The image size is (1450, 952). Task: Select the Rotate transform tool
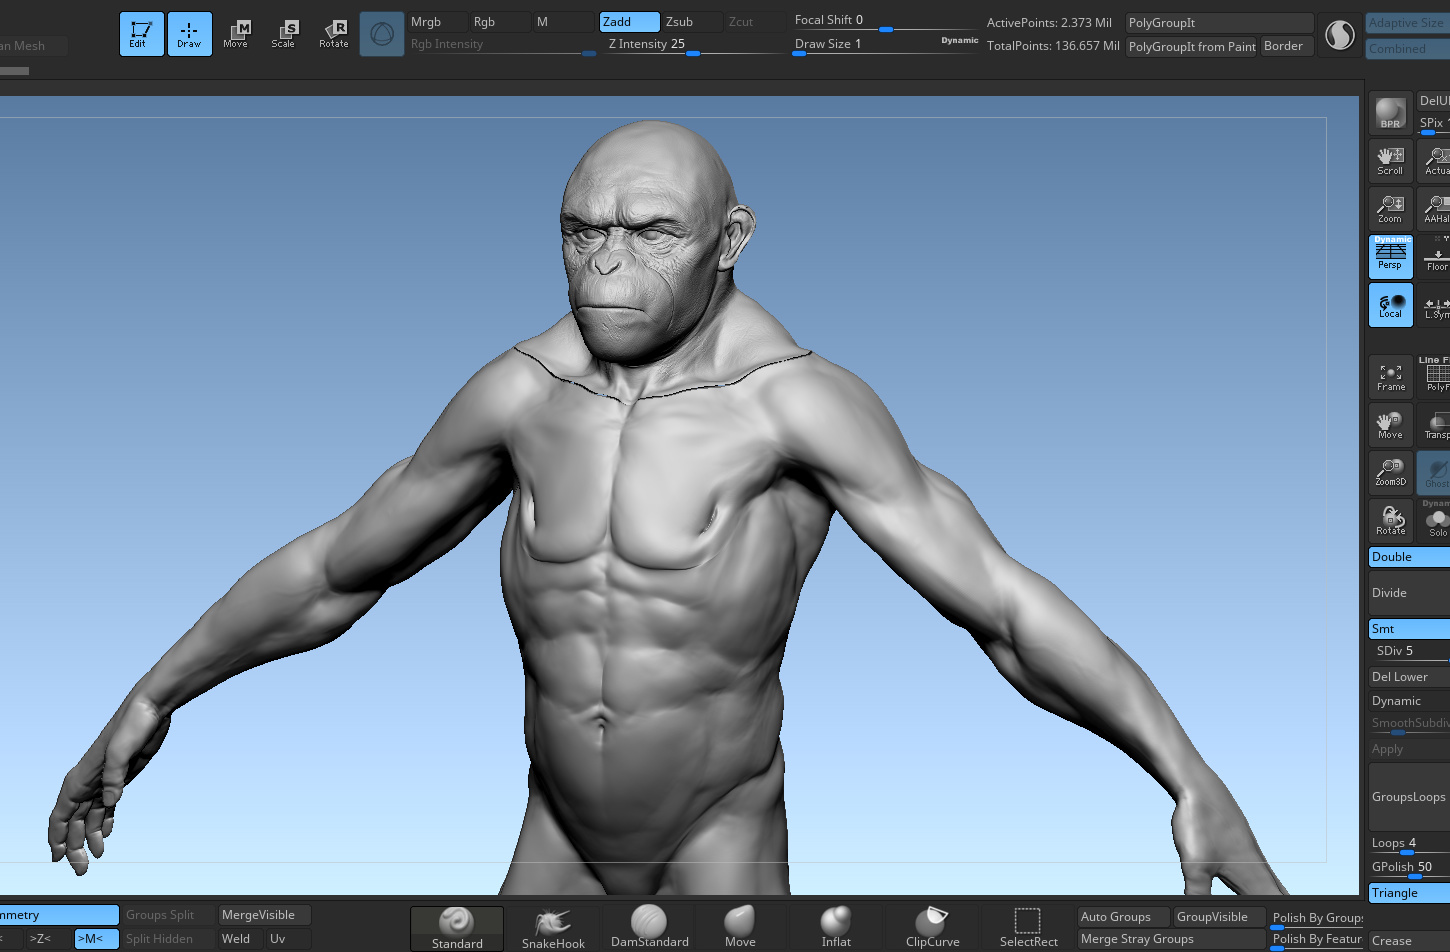334,34
